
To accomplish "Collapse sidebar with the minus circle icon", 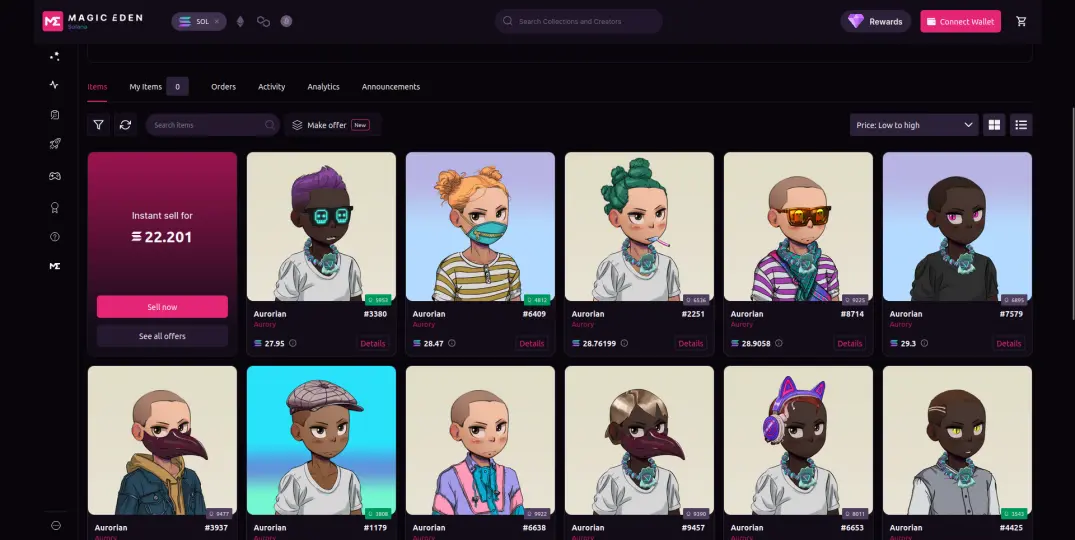I will point(56,525).
